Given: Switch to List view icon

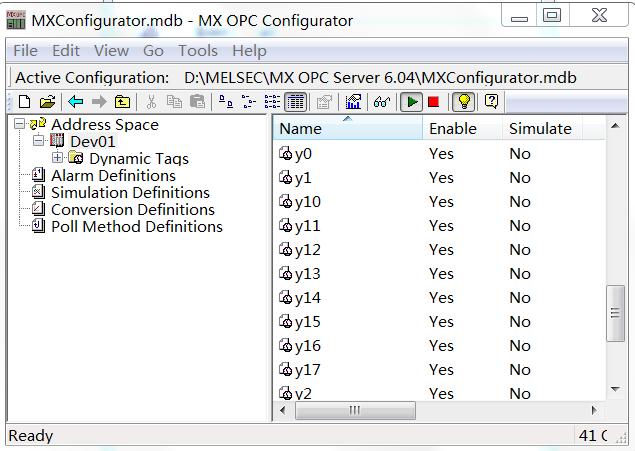Looking at the screenshot, I should point(272,102).
